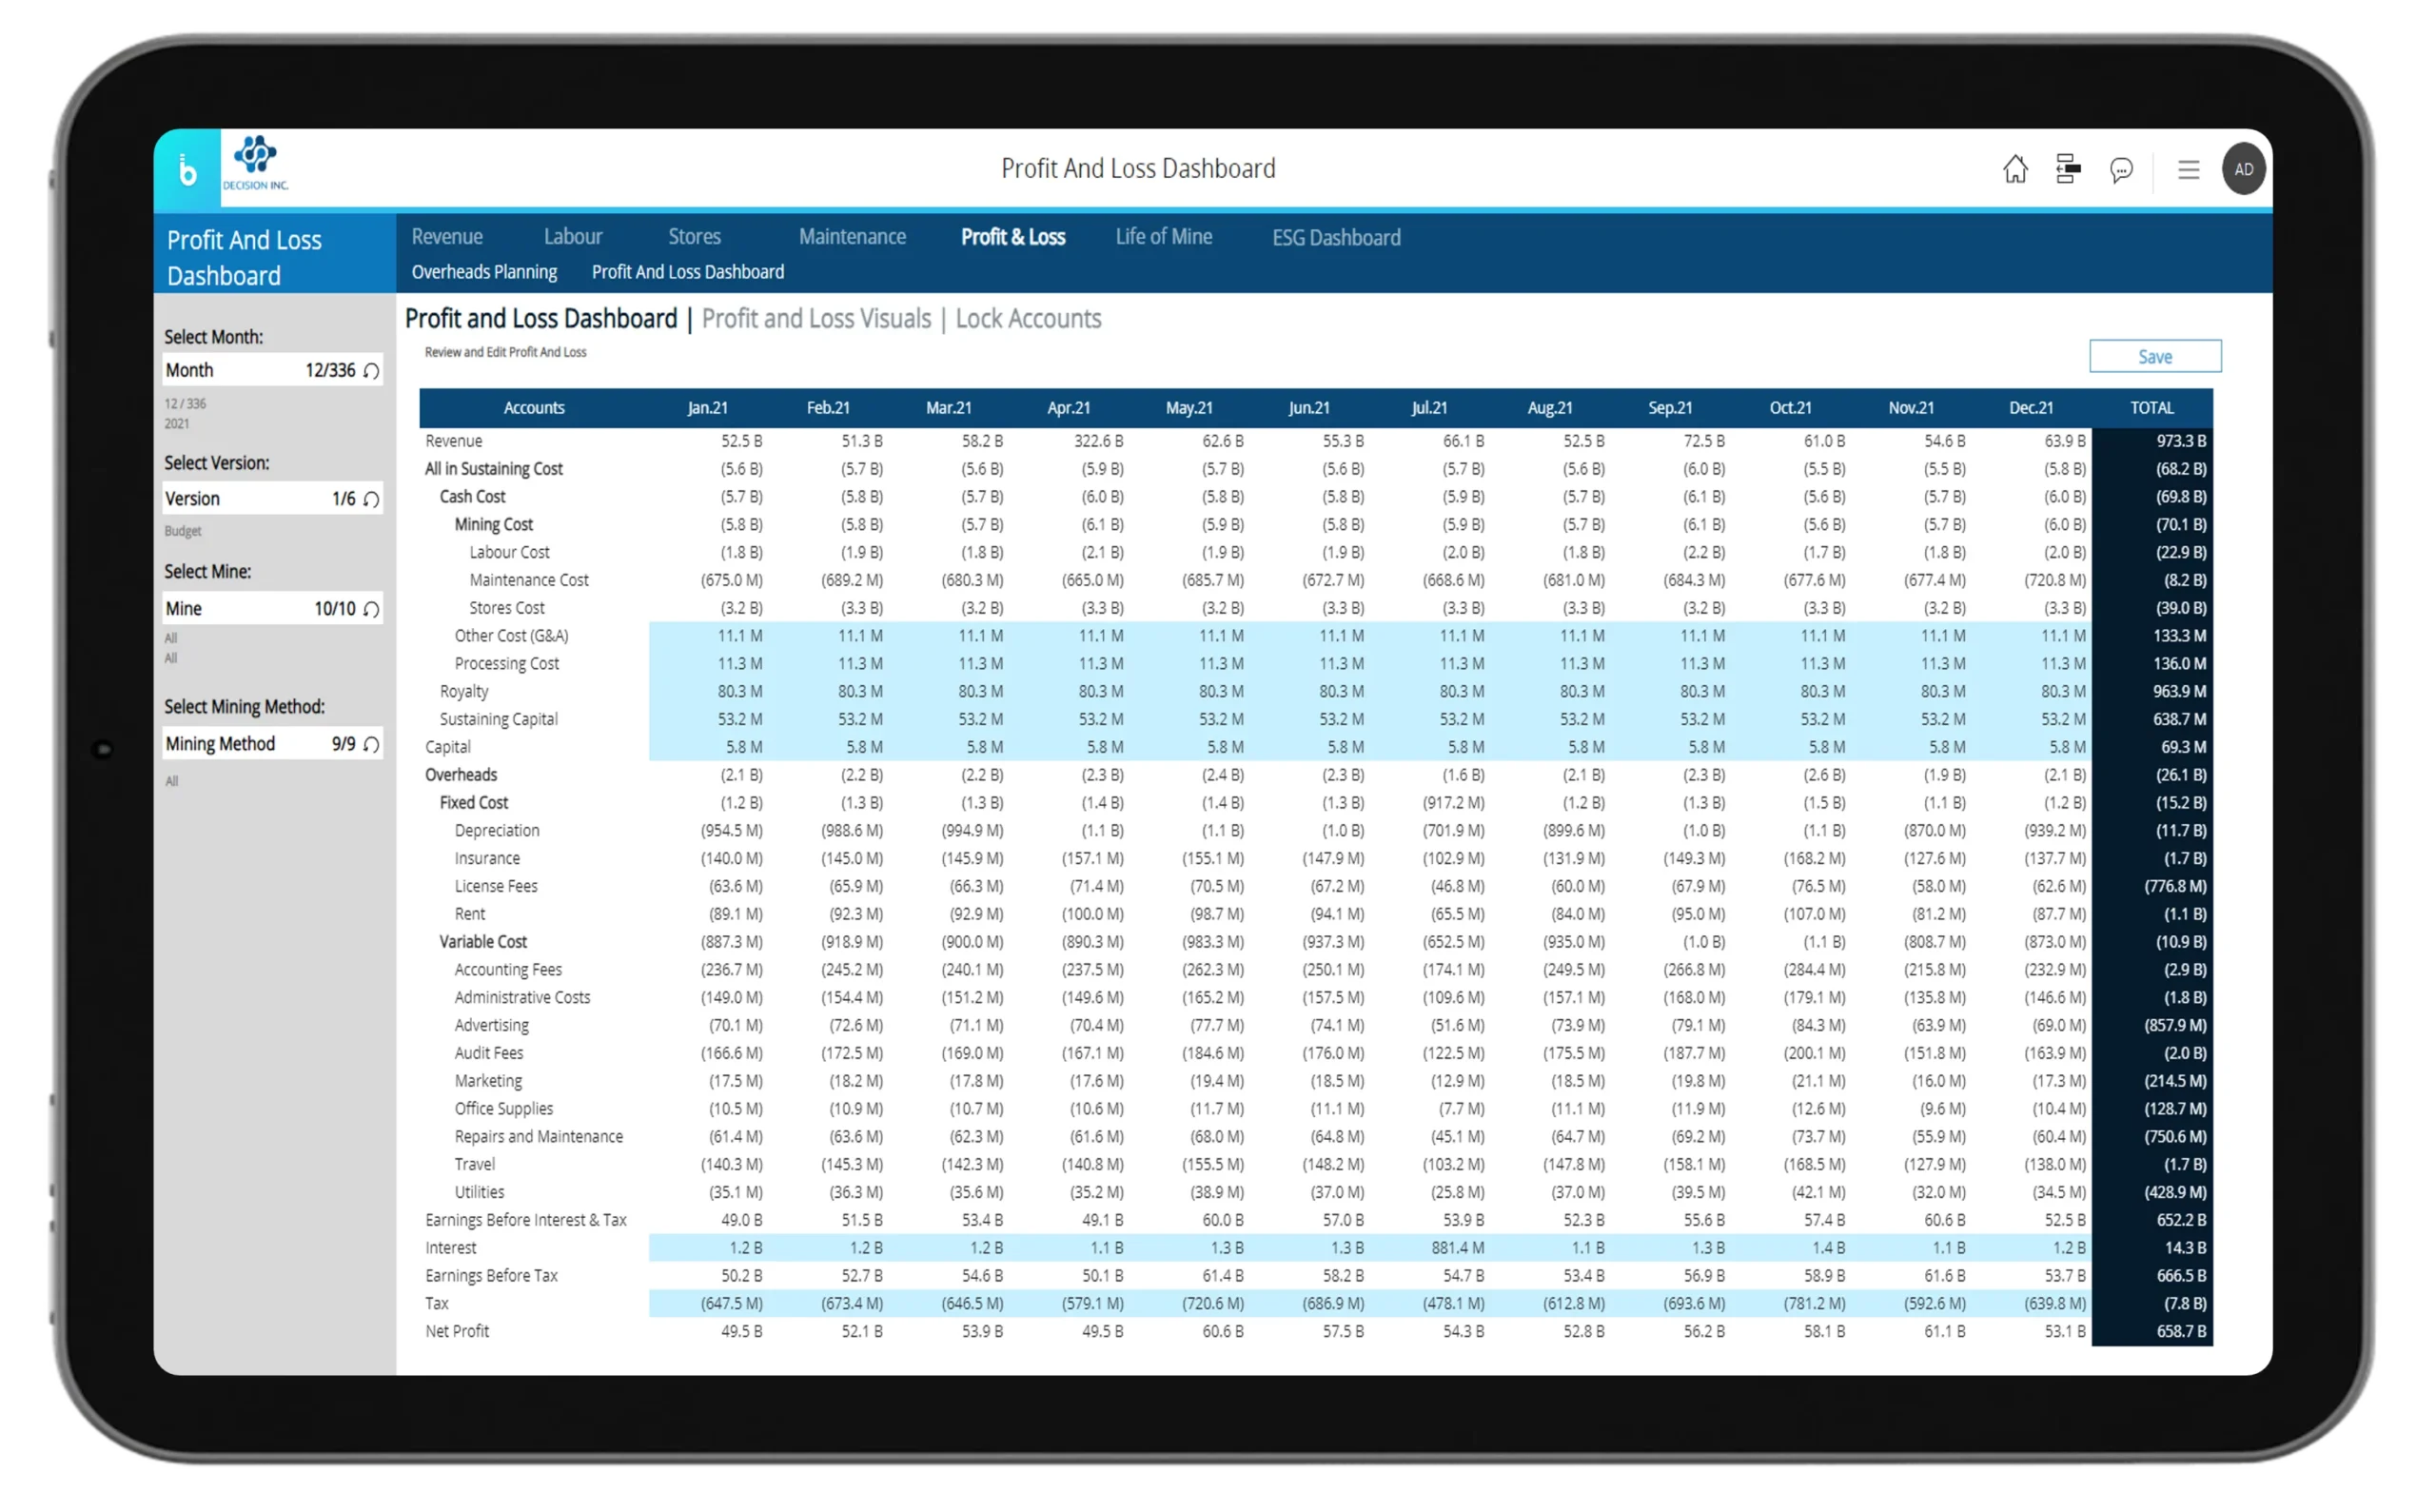
Task: Switch to the Life of Mine tab
Action: coord(1163,237)
